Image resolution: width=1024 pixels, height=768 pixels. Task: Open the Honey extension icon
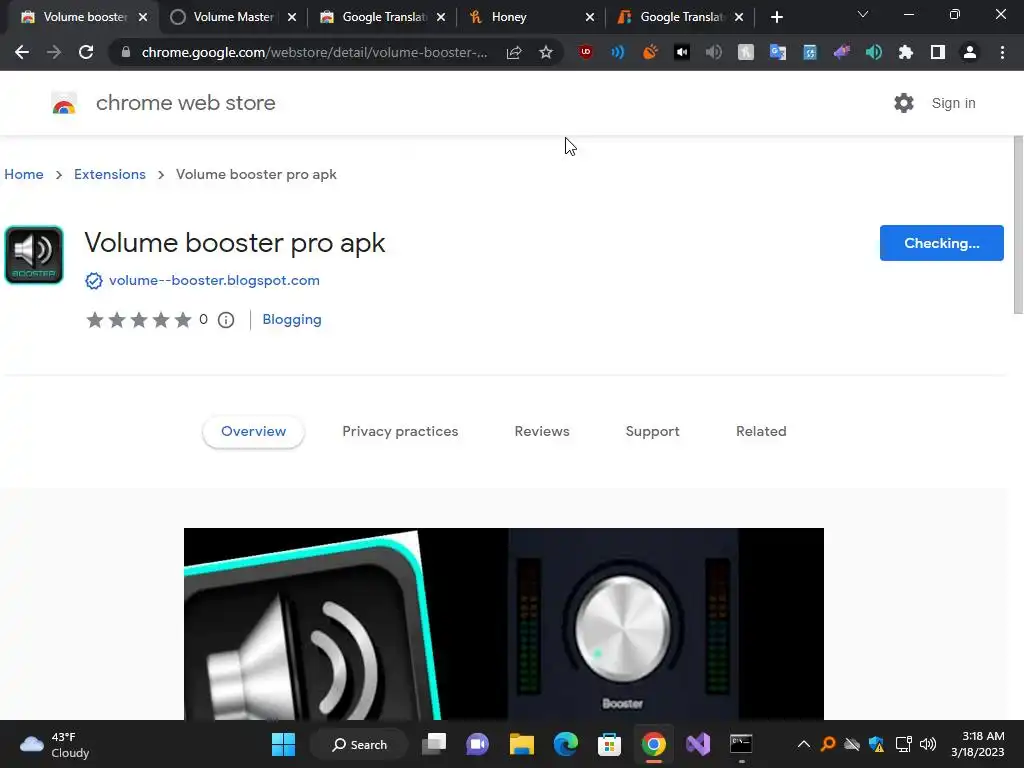click(746, 52)
